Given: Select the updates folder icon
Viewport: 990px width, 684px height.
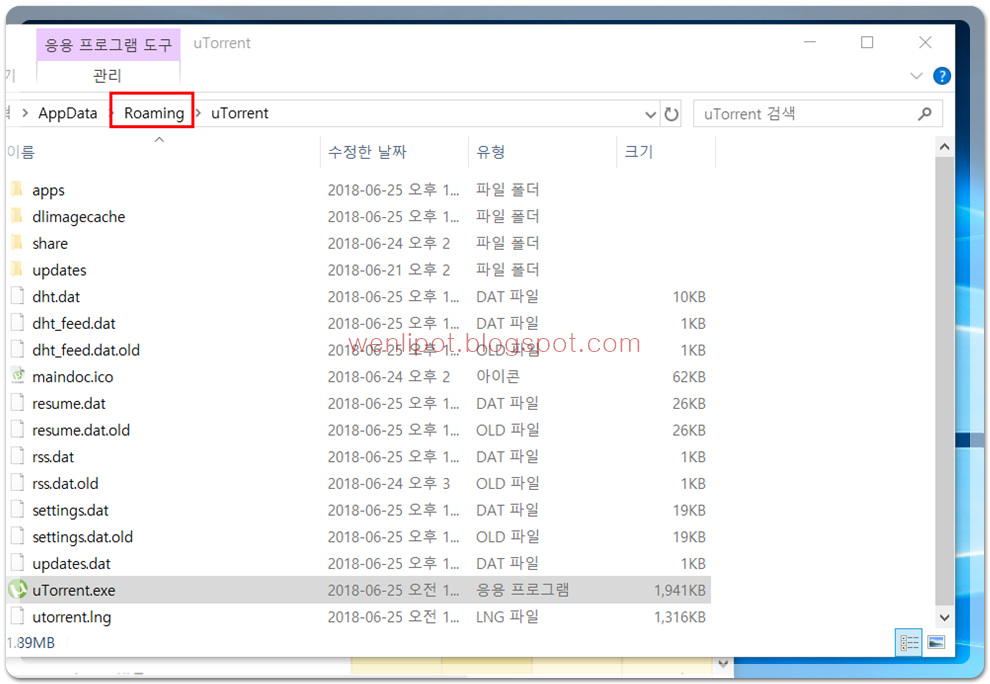Looking at the screenshot, I should (x=17, y=270).
